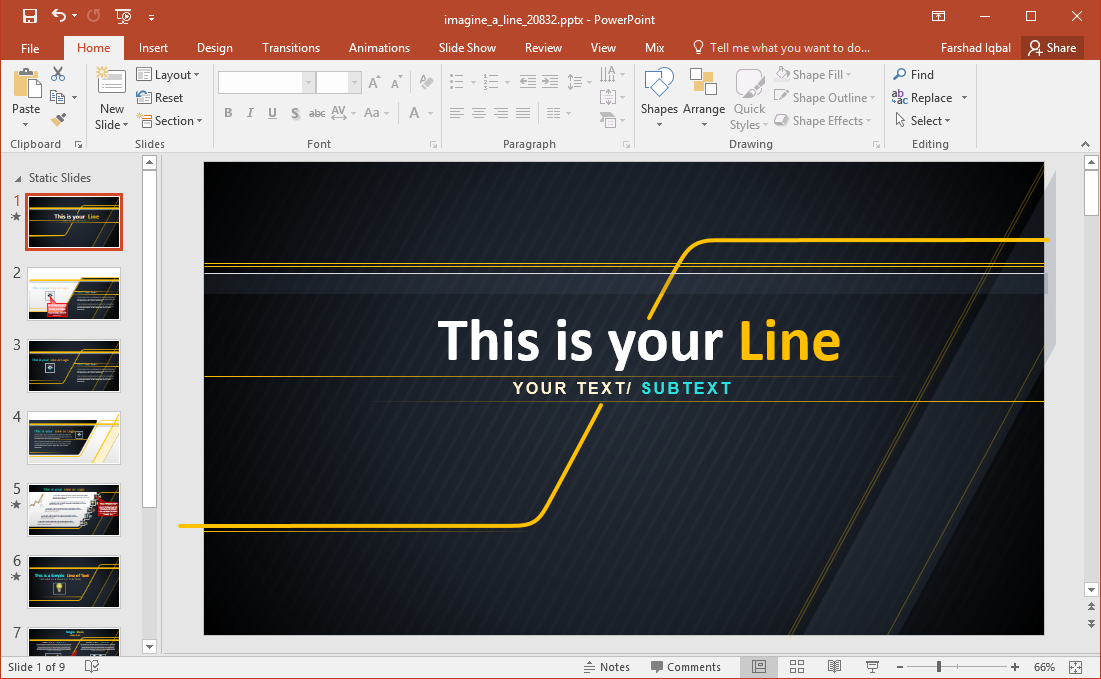
Task: Open the Select dropdown in Editing
Action: (x=923, y=121)
